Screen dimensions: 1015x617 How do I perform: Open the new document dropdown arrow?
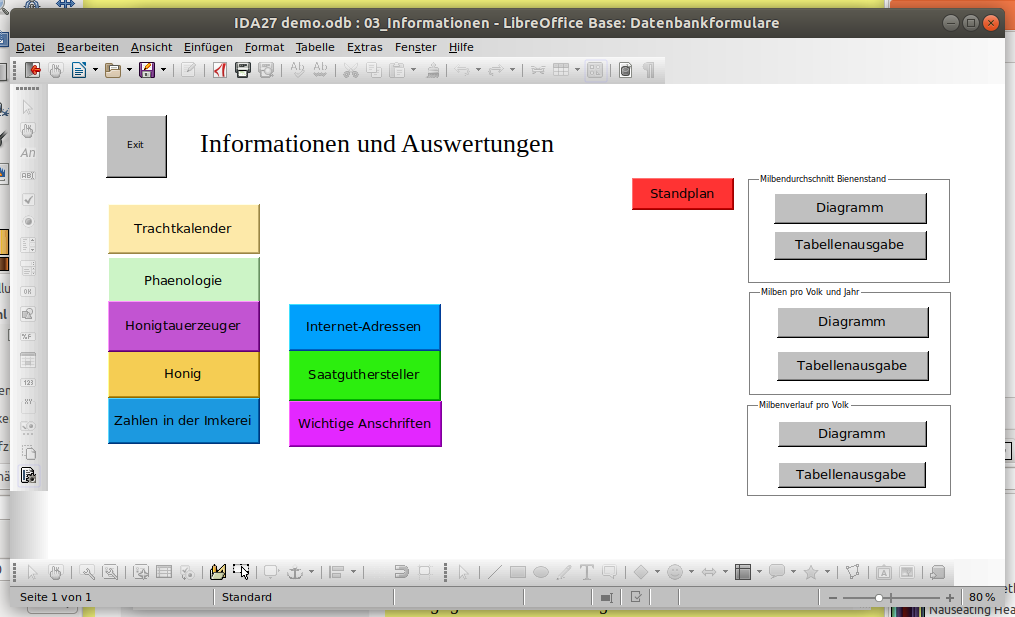tap(95, 70)
